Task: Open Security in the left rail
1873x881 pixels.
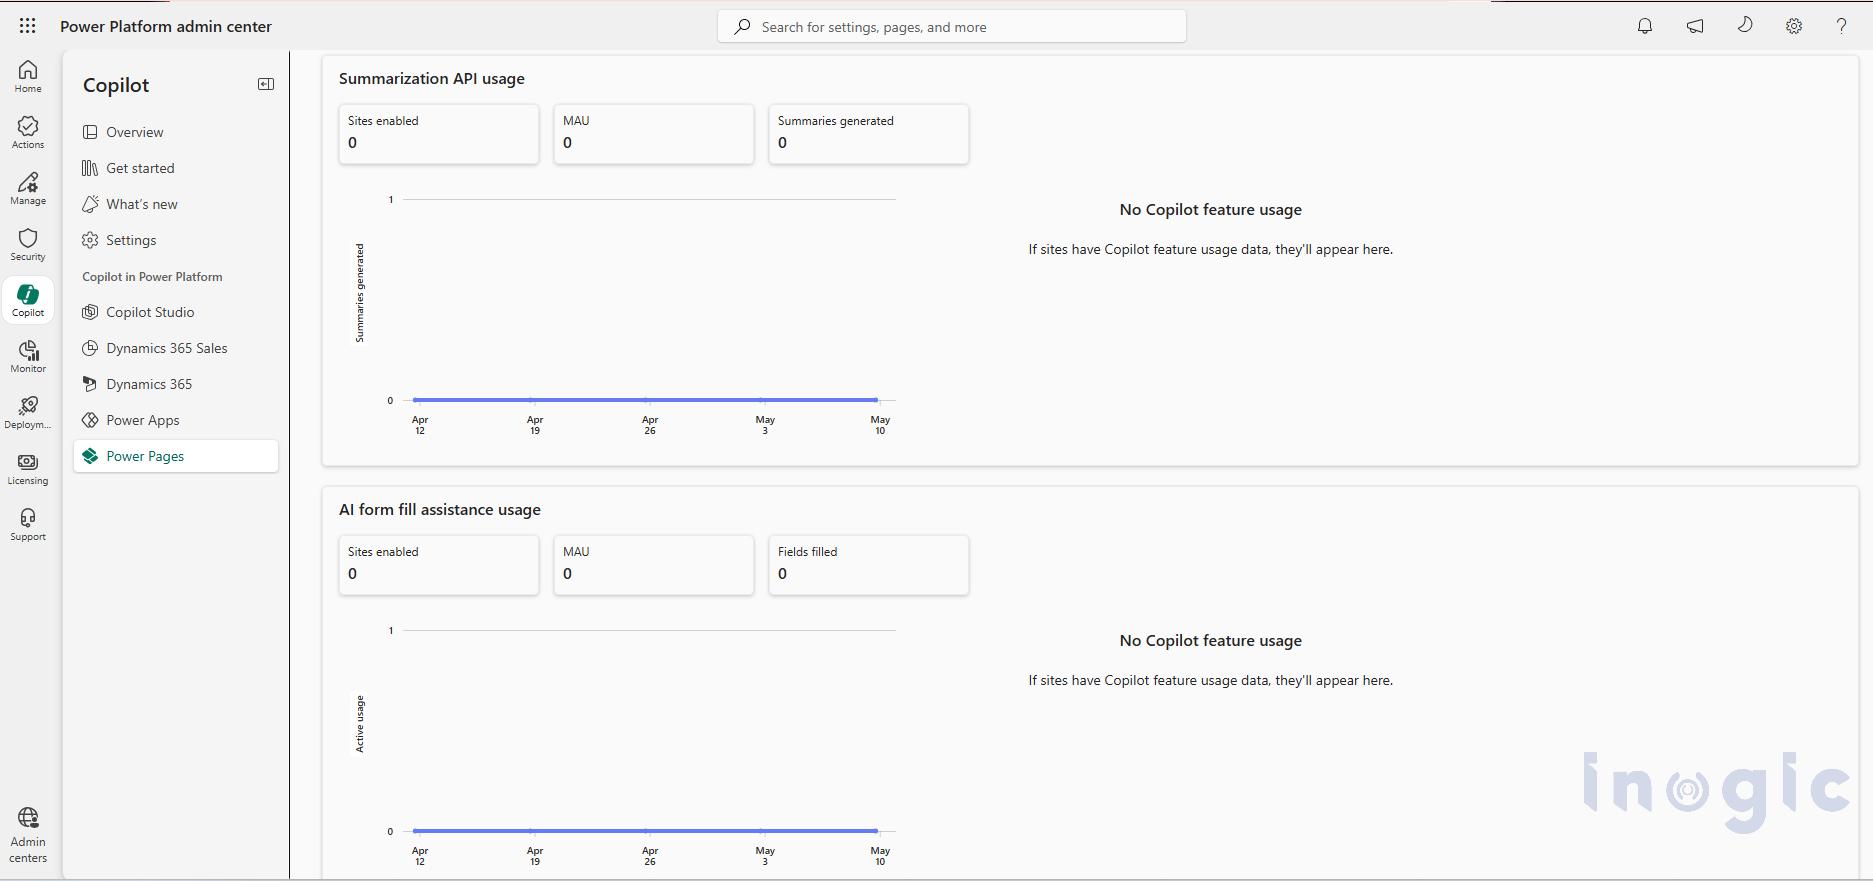Action: 28,244
